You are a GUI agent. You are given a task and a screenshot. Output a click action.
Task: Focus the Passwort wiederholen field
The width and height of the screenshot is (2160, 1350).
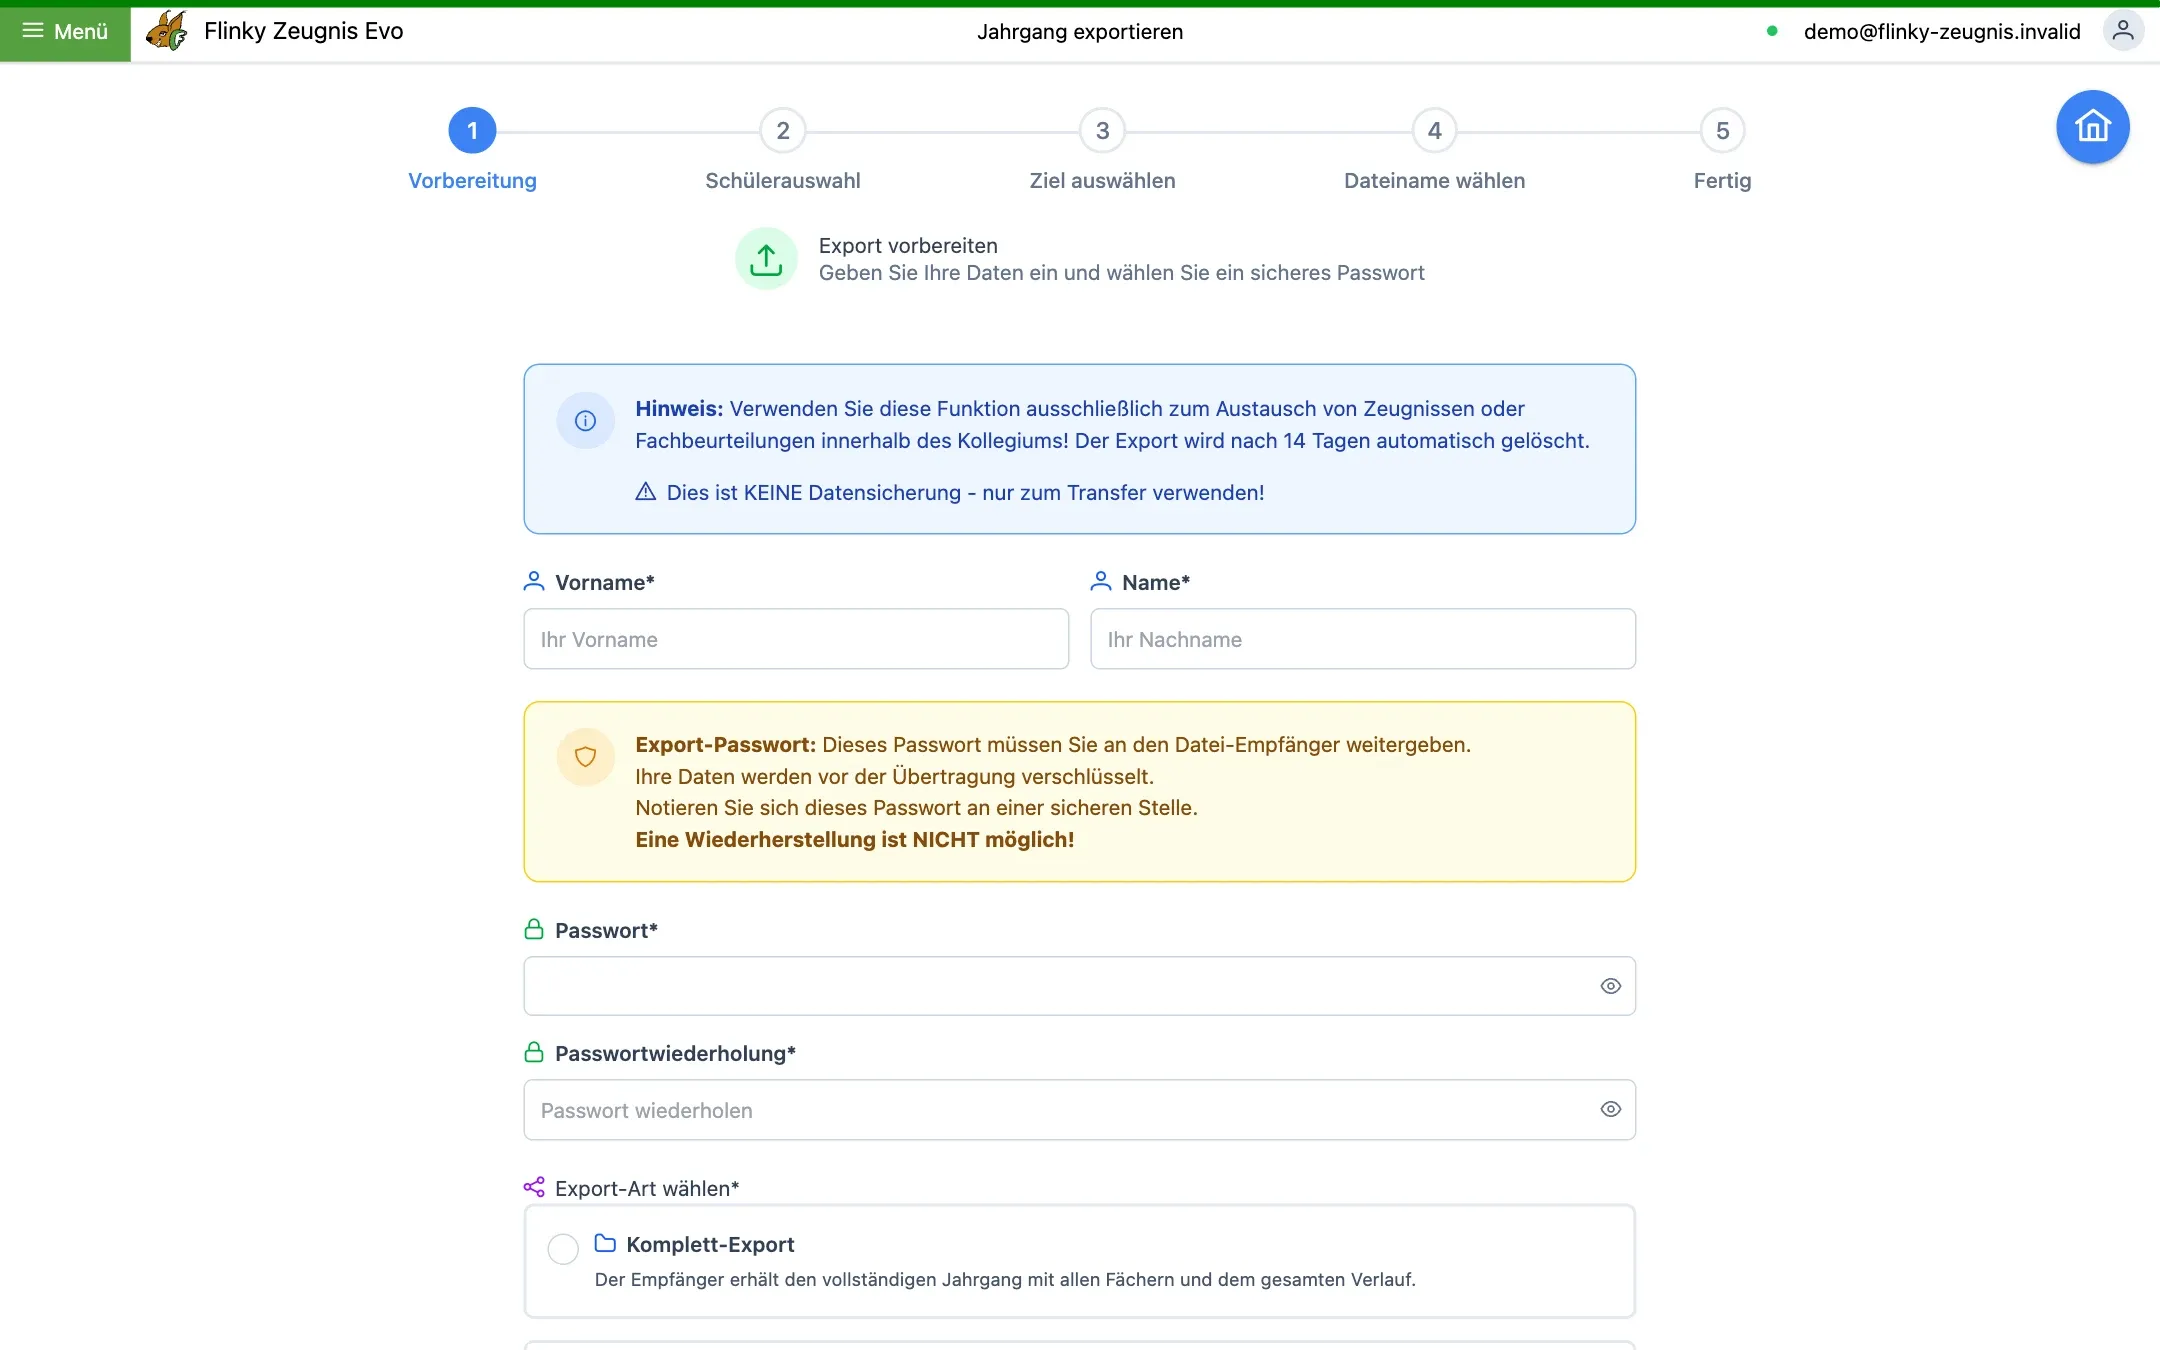click(x=1080, y=1110)
